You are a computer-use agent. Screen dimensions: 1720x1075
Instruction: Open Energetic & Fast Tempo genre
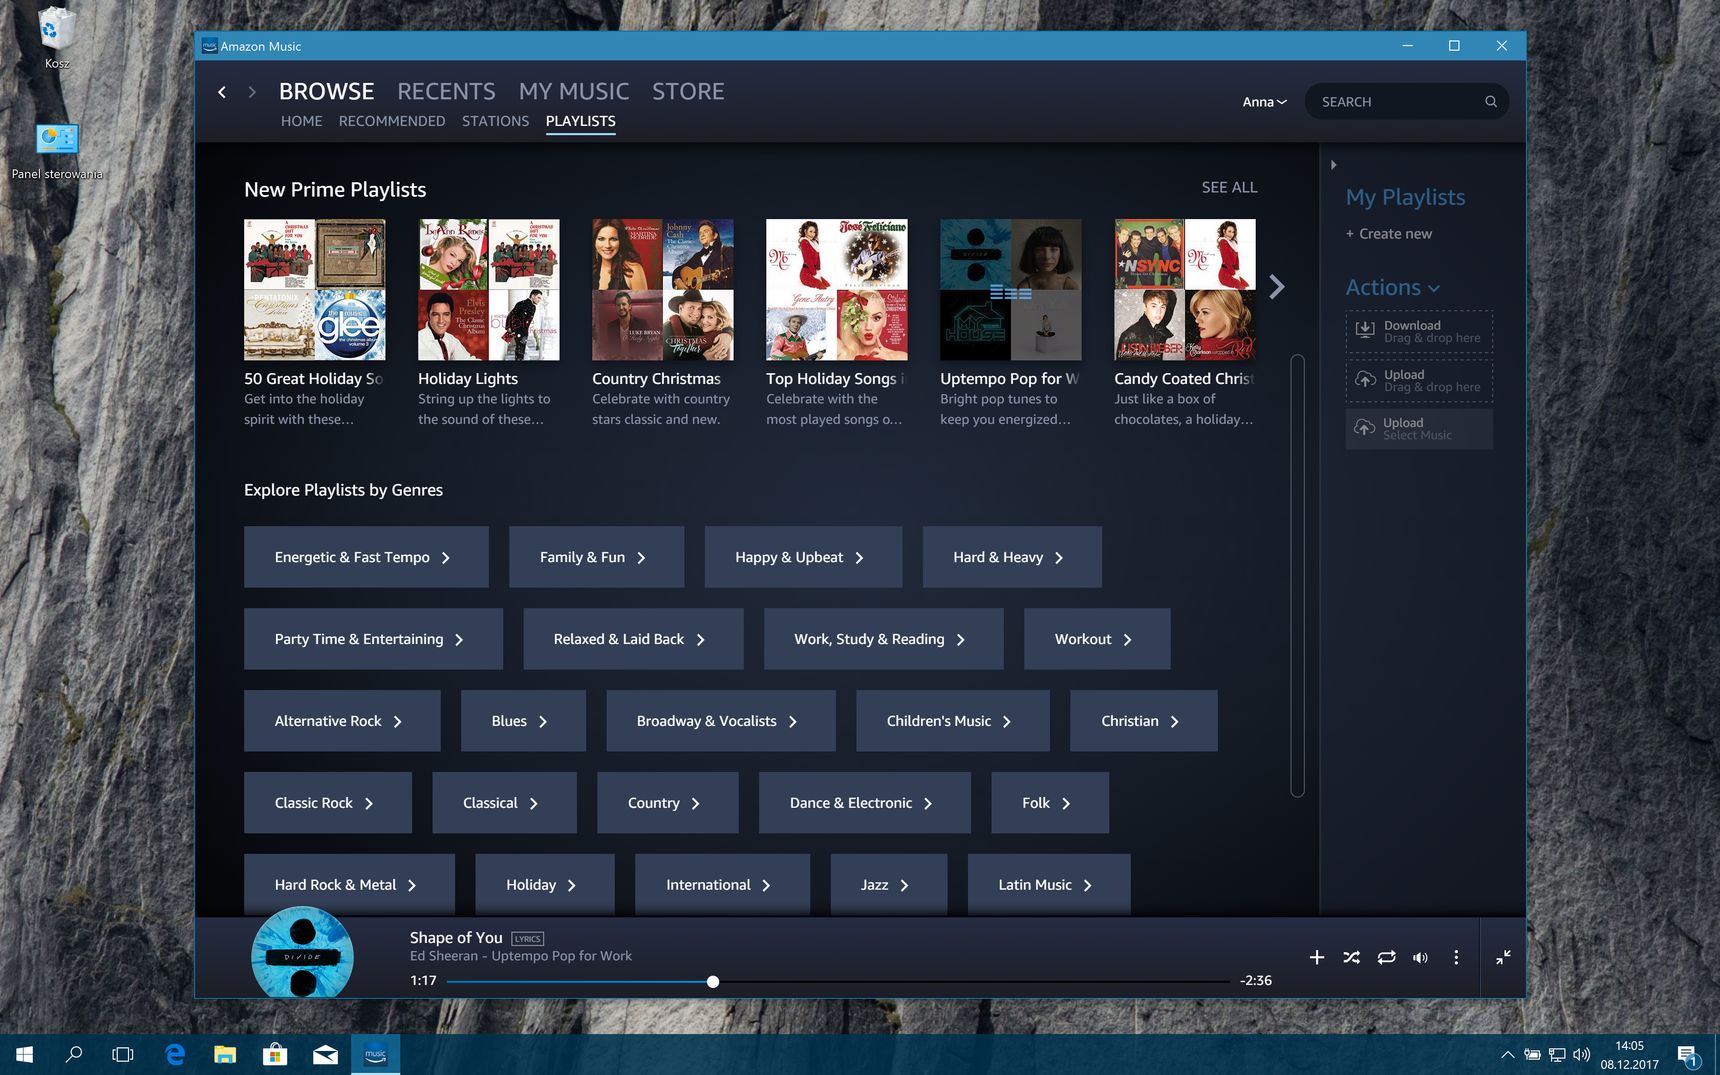point(366,557)
